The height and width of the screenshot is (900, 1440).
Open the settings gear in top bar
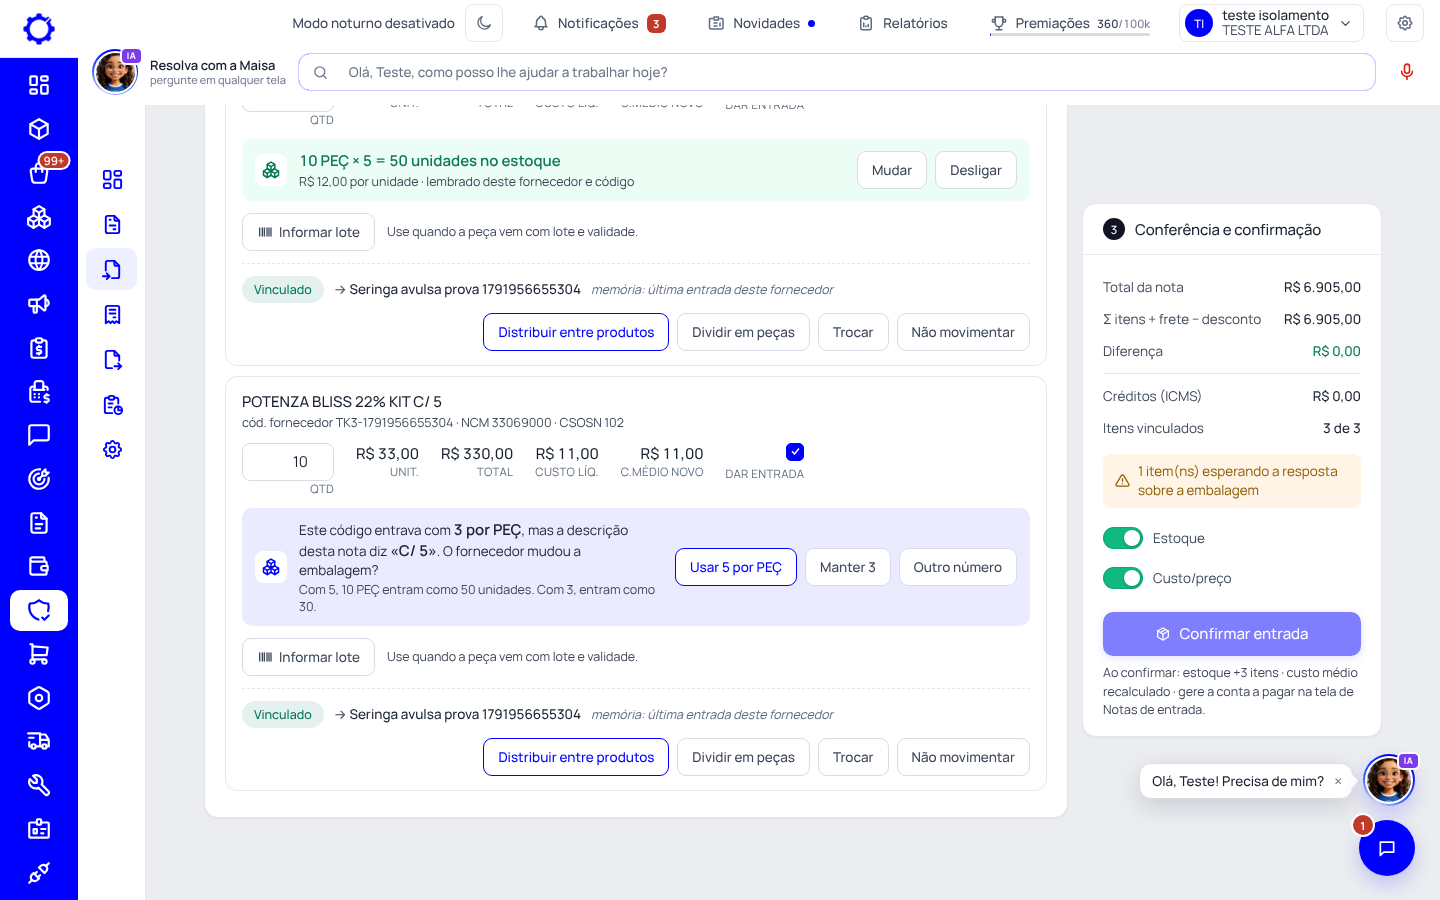coord(1405,23)
